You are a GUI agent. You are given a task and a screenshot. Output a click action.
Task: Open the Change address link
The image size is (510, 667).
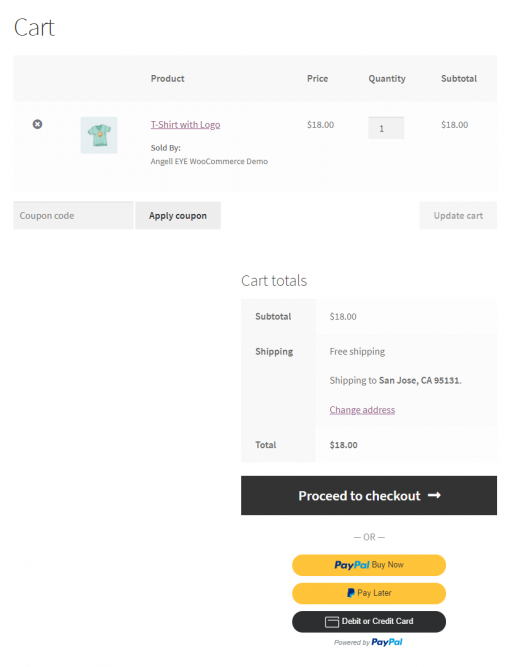[362, 410]
